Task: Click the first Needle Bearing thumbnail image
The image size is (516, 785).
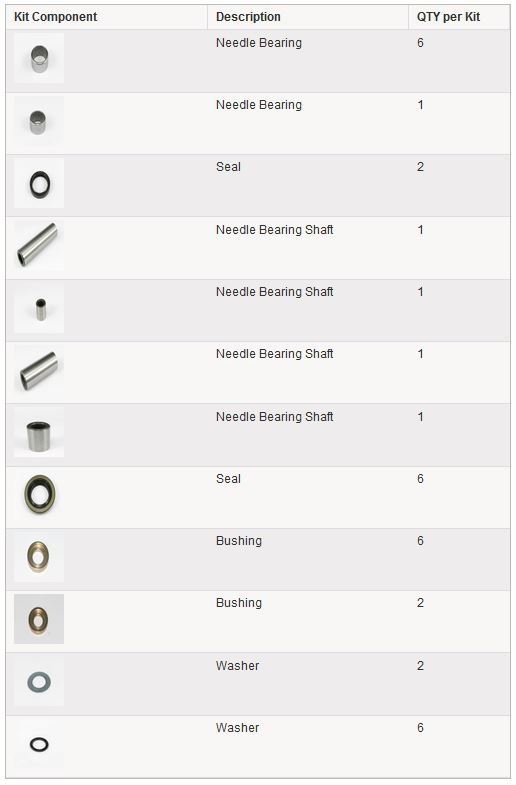Action: click(x=39, y=58)
